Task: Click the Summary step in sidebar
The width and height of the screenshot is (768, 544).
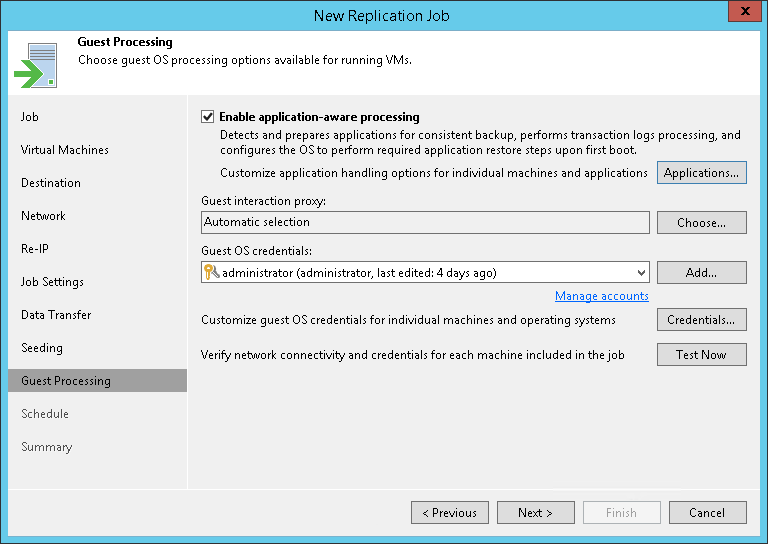Action: point(47,447)
